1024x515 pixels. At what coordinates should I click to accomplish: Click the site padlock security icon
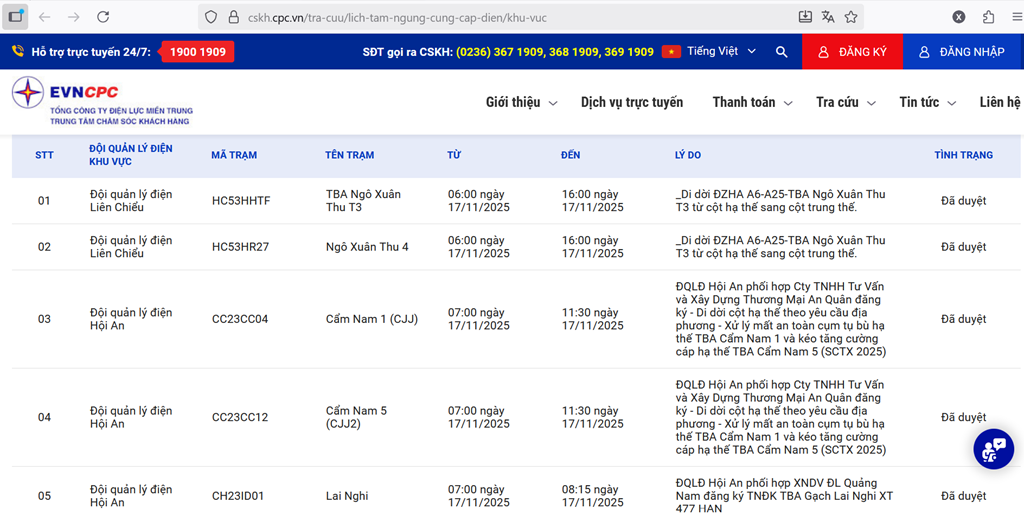(233, 17)
